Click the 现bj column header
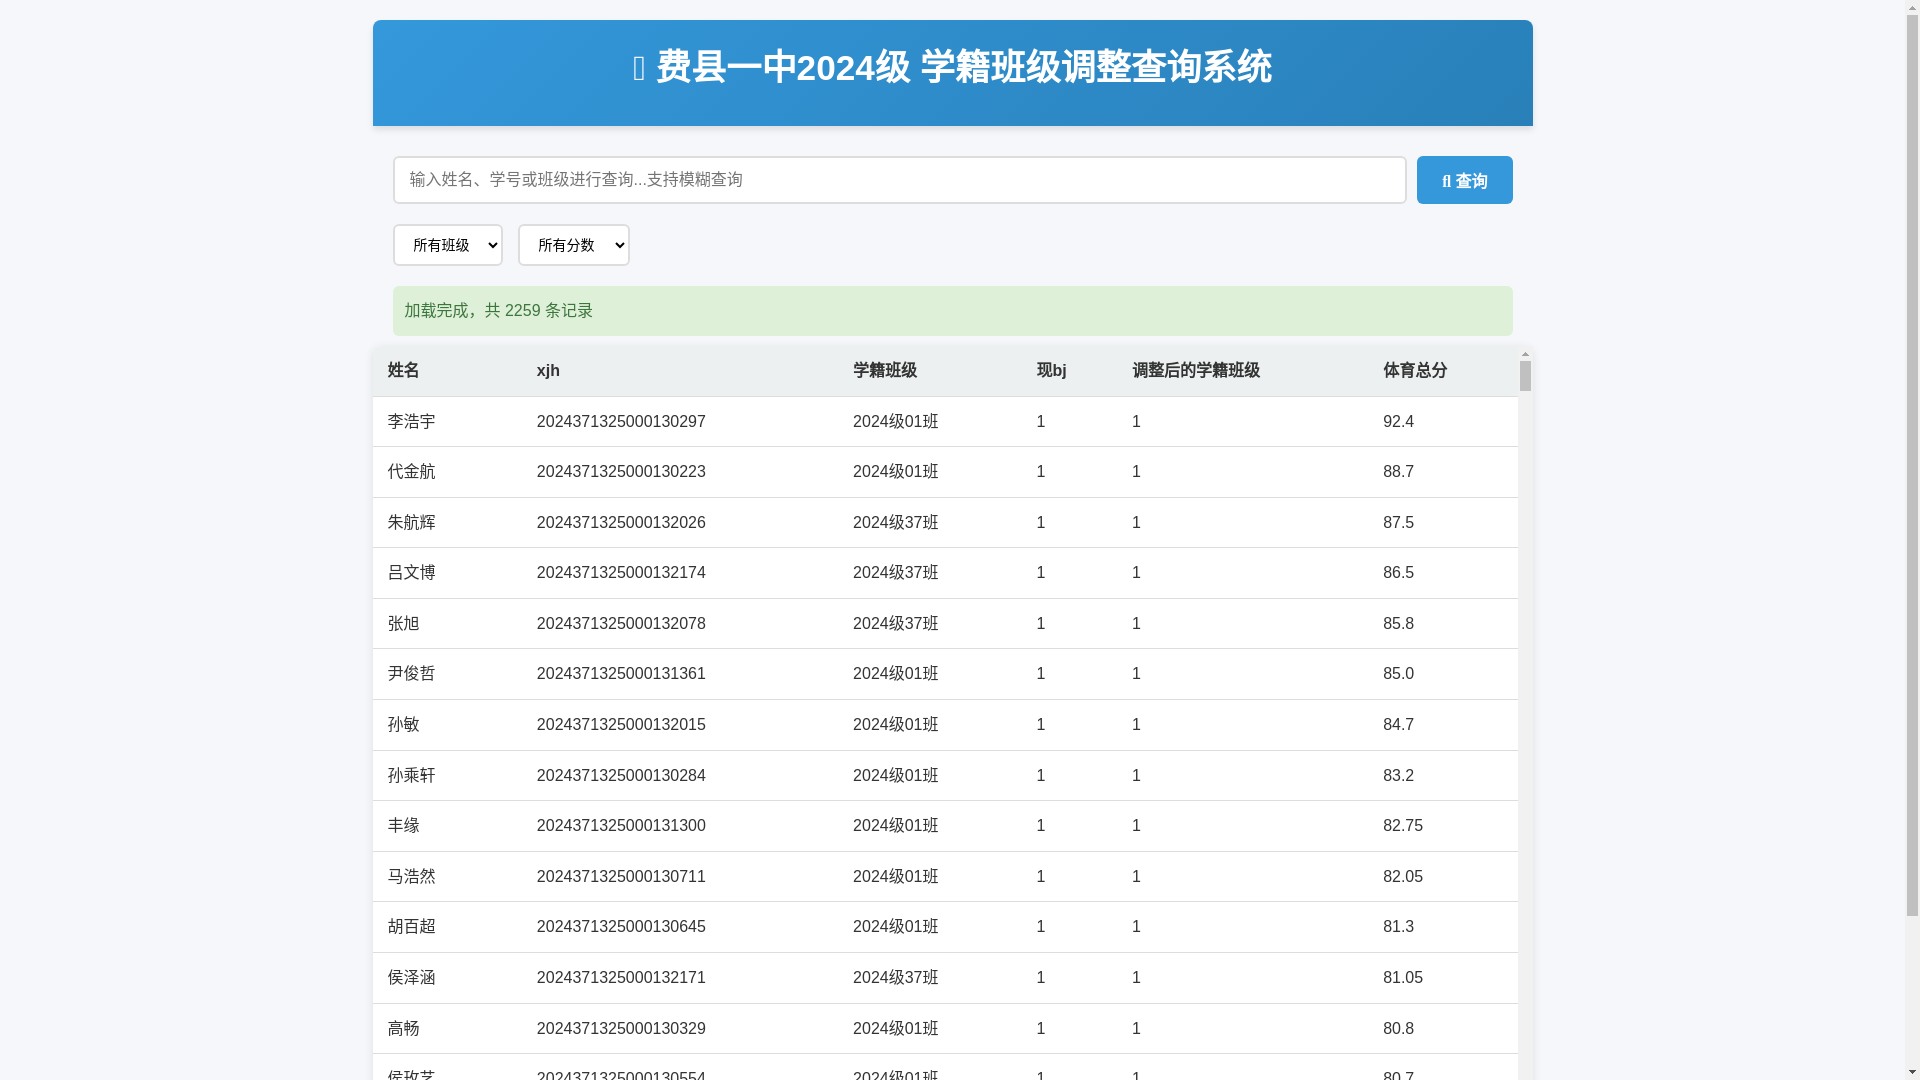The image size is (1920, 1080). (x=1051, y=371)
